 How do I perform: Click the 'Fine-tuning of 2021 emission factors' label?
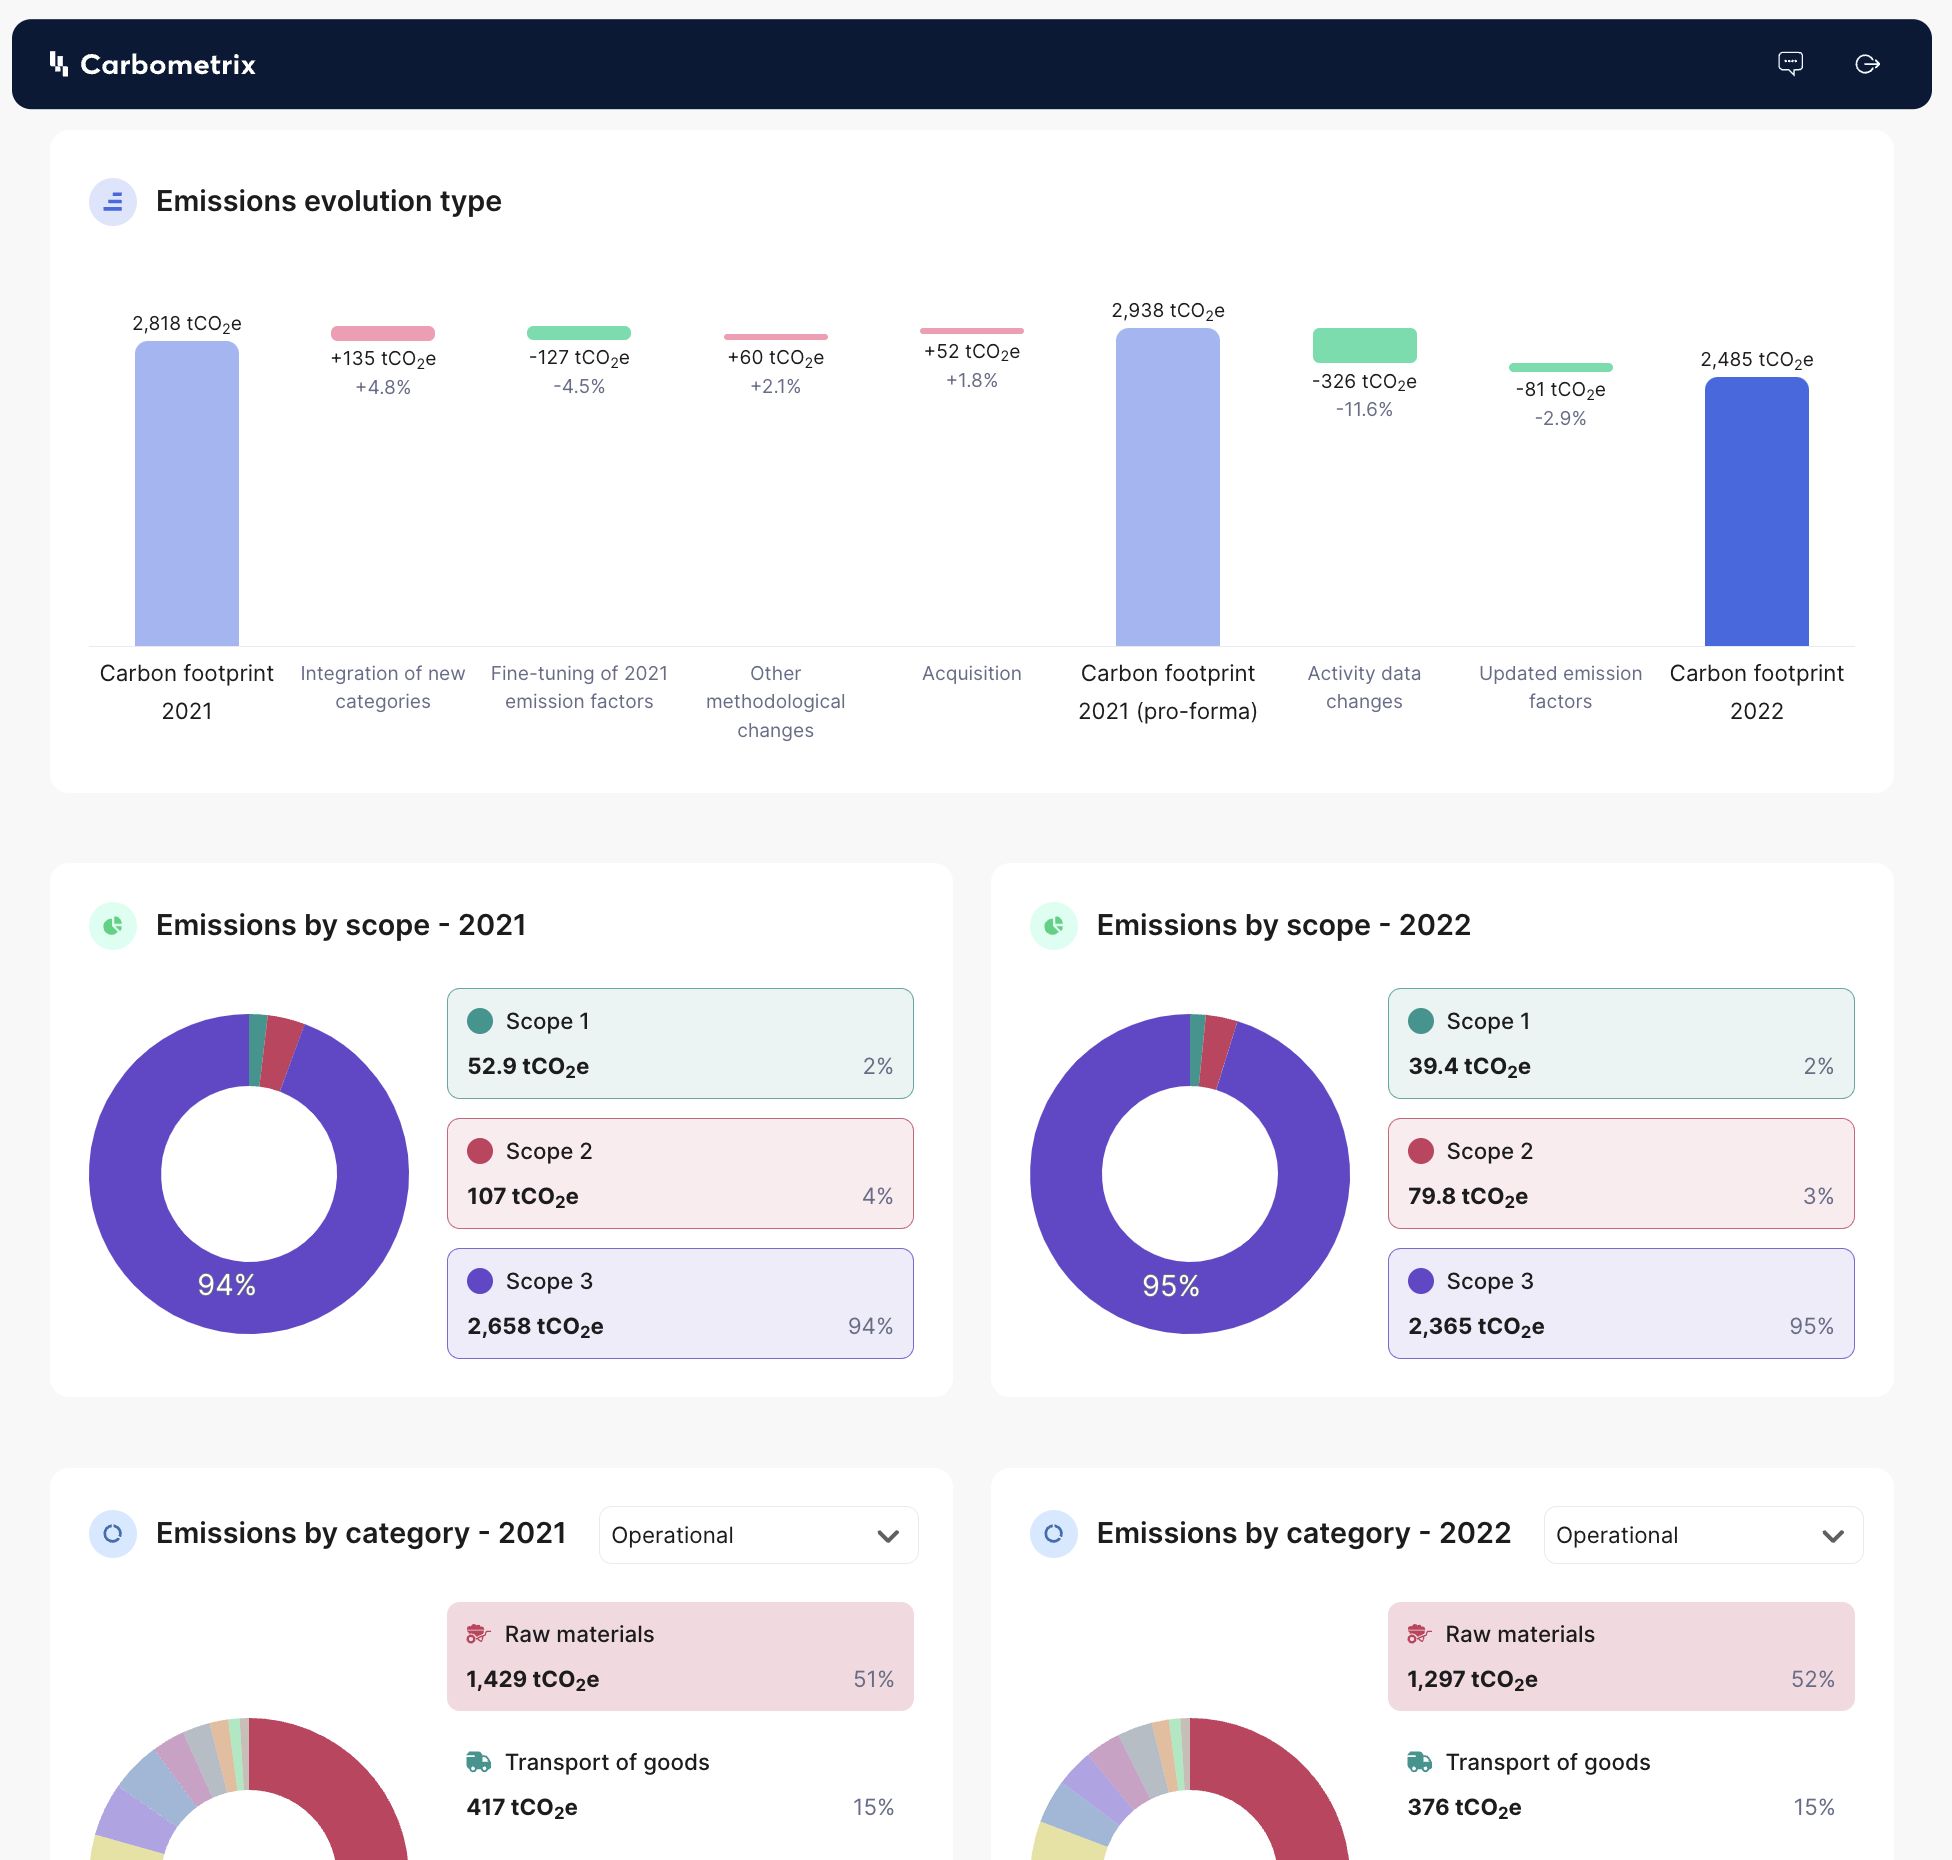579,687
